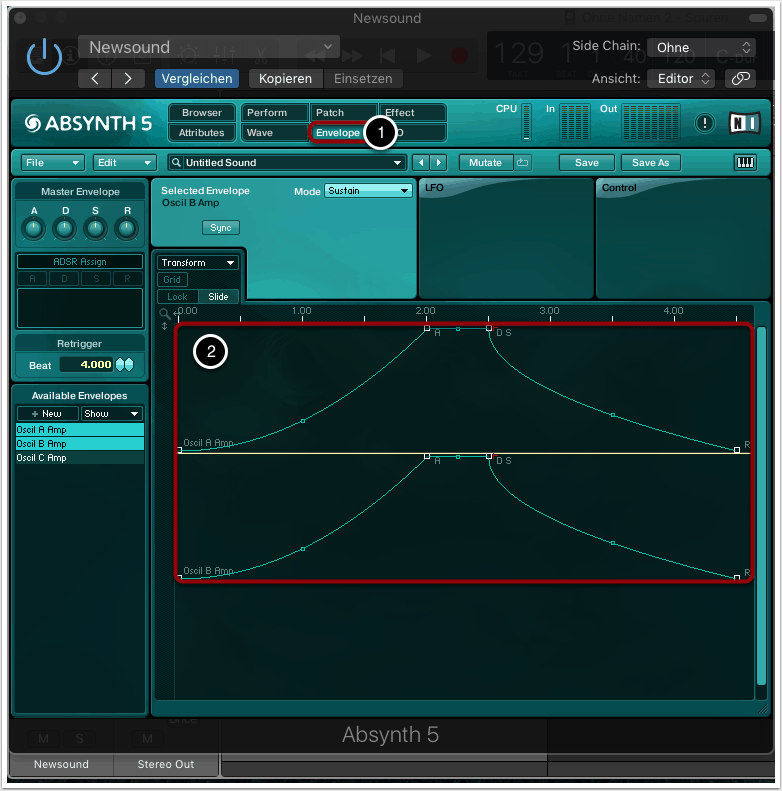The image size is (782, 791).
Task: Click the plugin power bypass button
Action: [x=44, y=57]
